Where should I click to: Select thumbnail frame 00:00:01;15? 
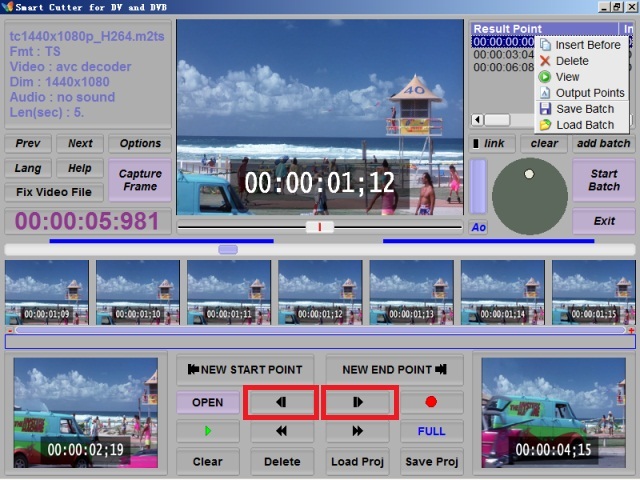tap(594, 293)
